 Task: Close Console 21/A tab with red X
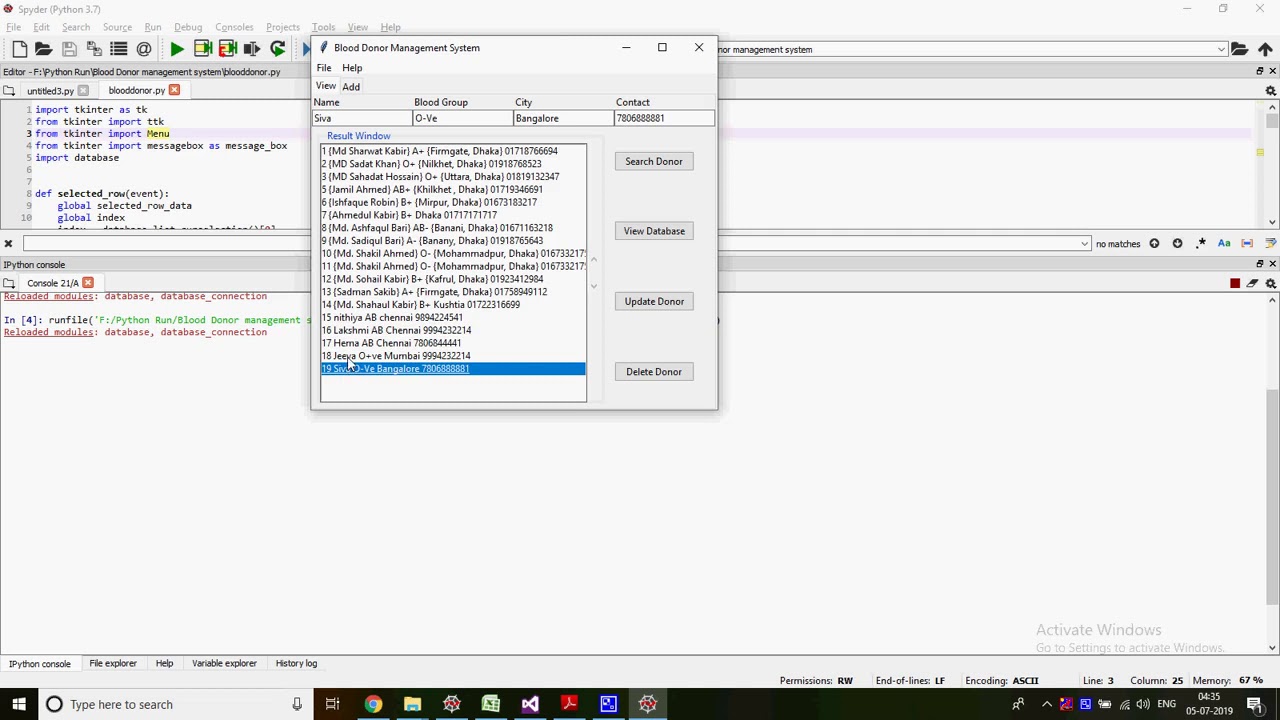(88, 283)
